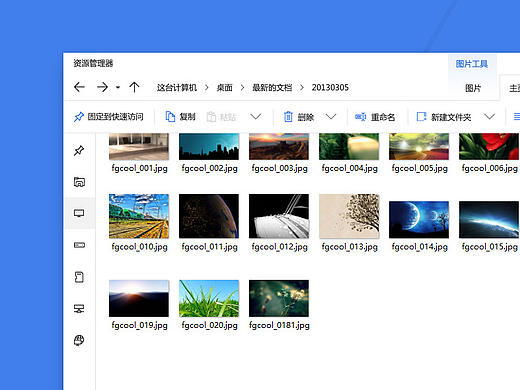Click the filename text fgcool_005.jpg
The height and width of the screenshot is (390, 520).
click(x=419, y=168)
